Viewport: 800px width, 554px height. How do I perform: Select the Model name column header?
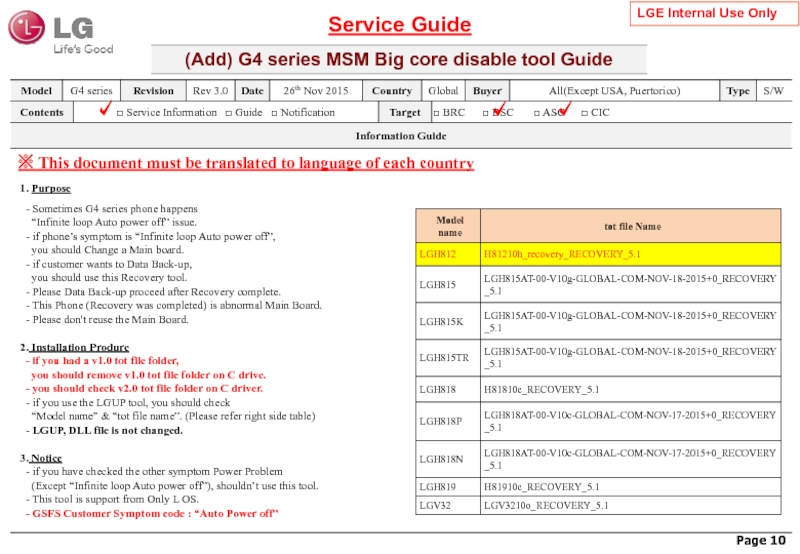click(448, 226)
